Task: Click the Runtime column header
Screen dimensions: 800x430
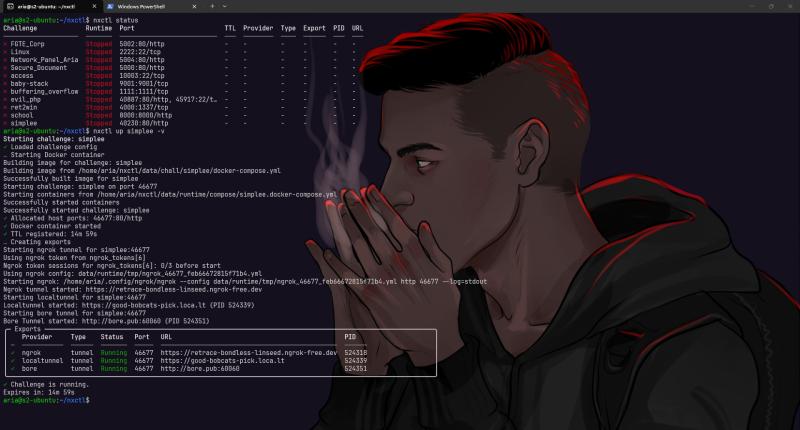Action: [x=98, y=28]
